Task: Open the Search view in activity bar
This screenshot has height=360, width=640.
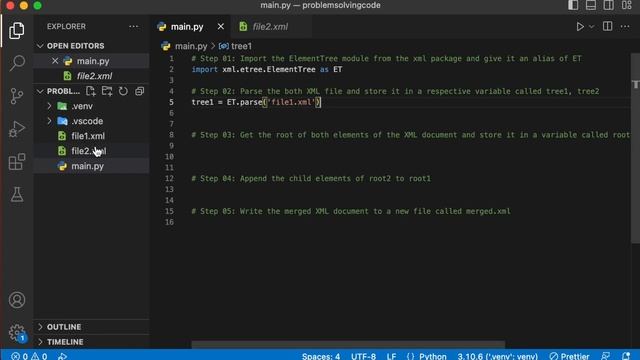Action: (17, 63)
